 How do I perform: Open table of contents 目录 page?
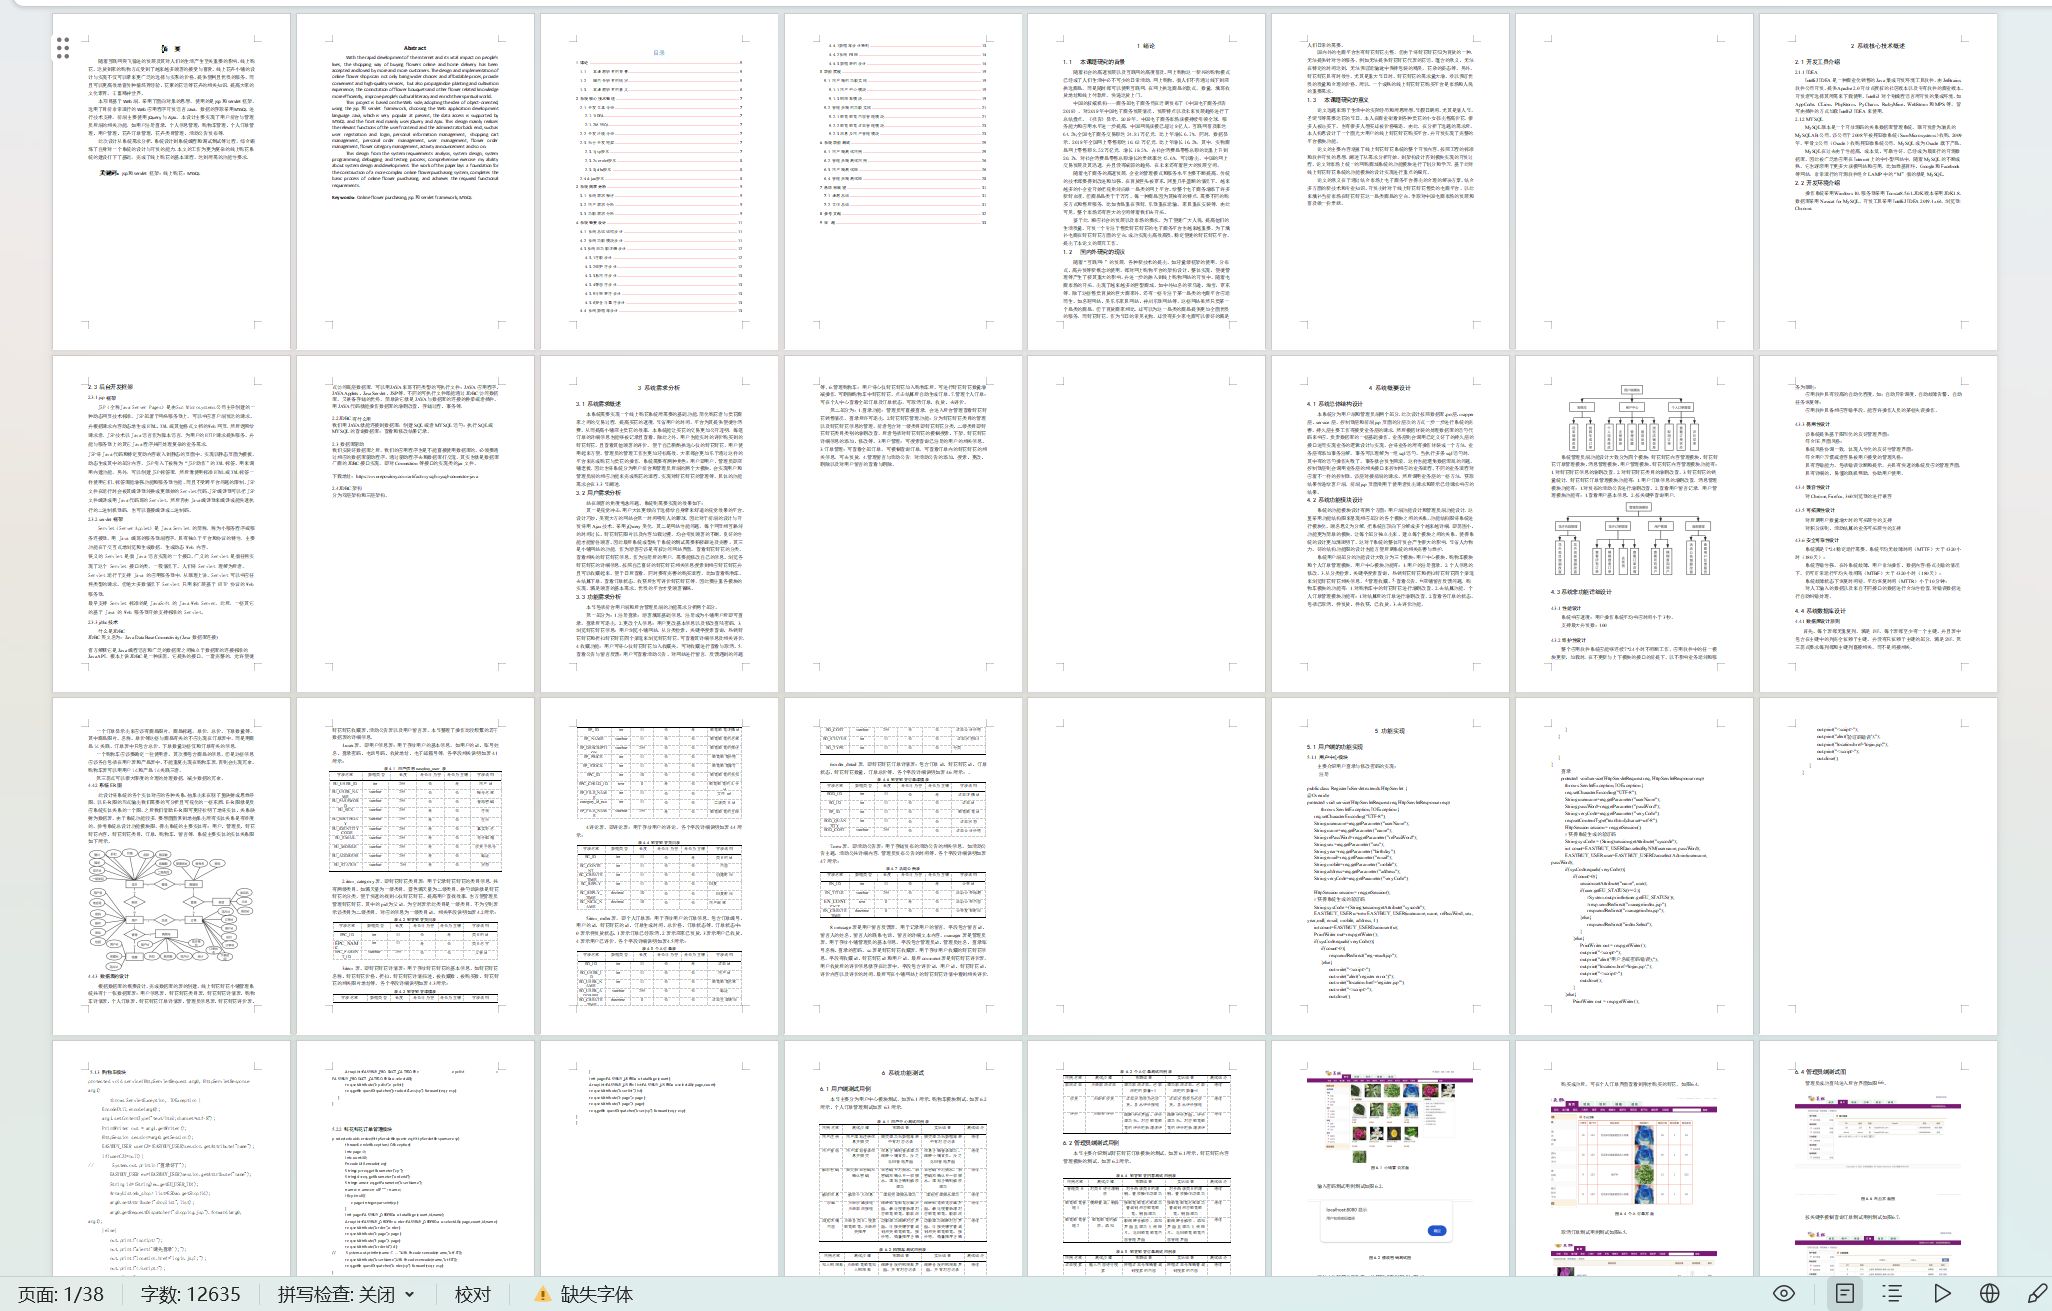[659, 182]
